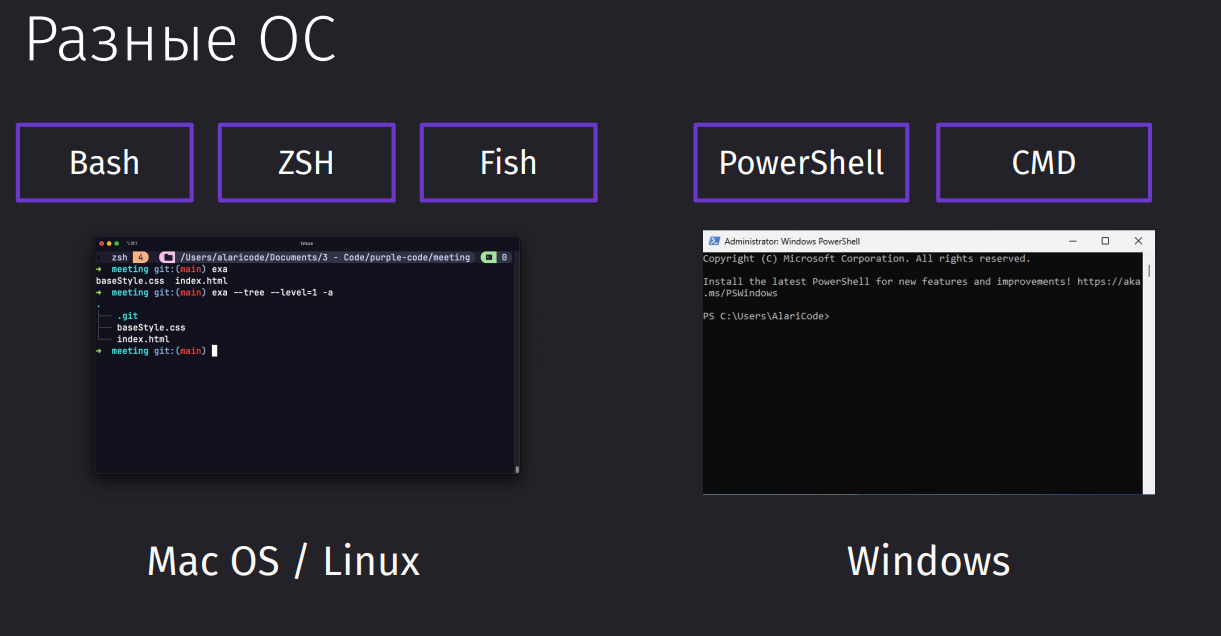This screenshot has height=636, width=1221.
Task: Maximize the Windows PowerShell window
Action: tap(1105, 241)
